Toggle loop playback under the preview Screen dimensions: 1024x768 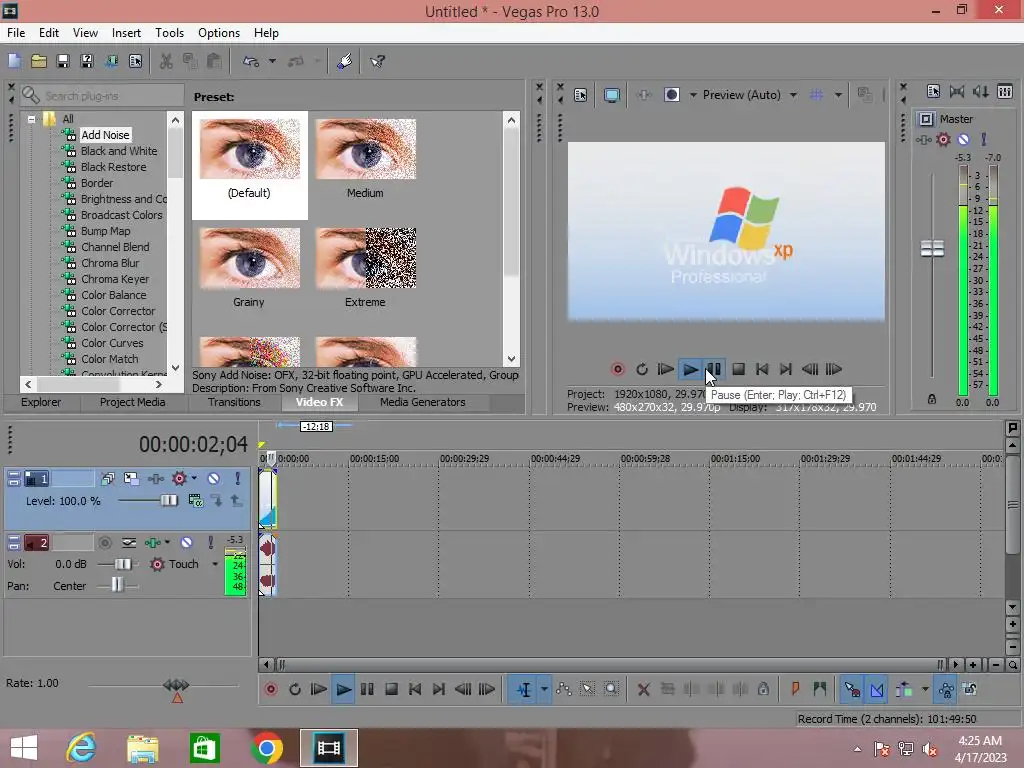[x=642, y=370]
